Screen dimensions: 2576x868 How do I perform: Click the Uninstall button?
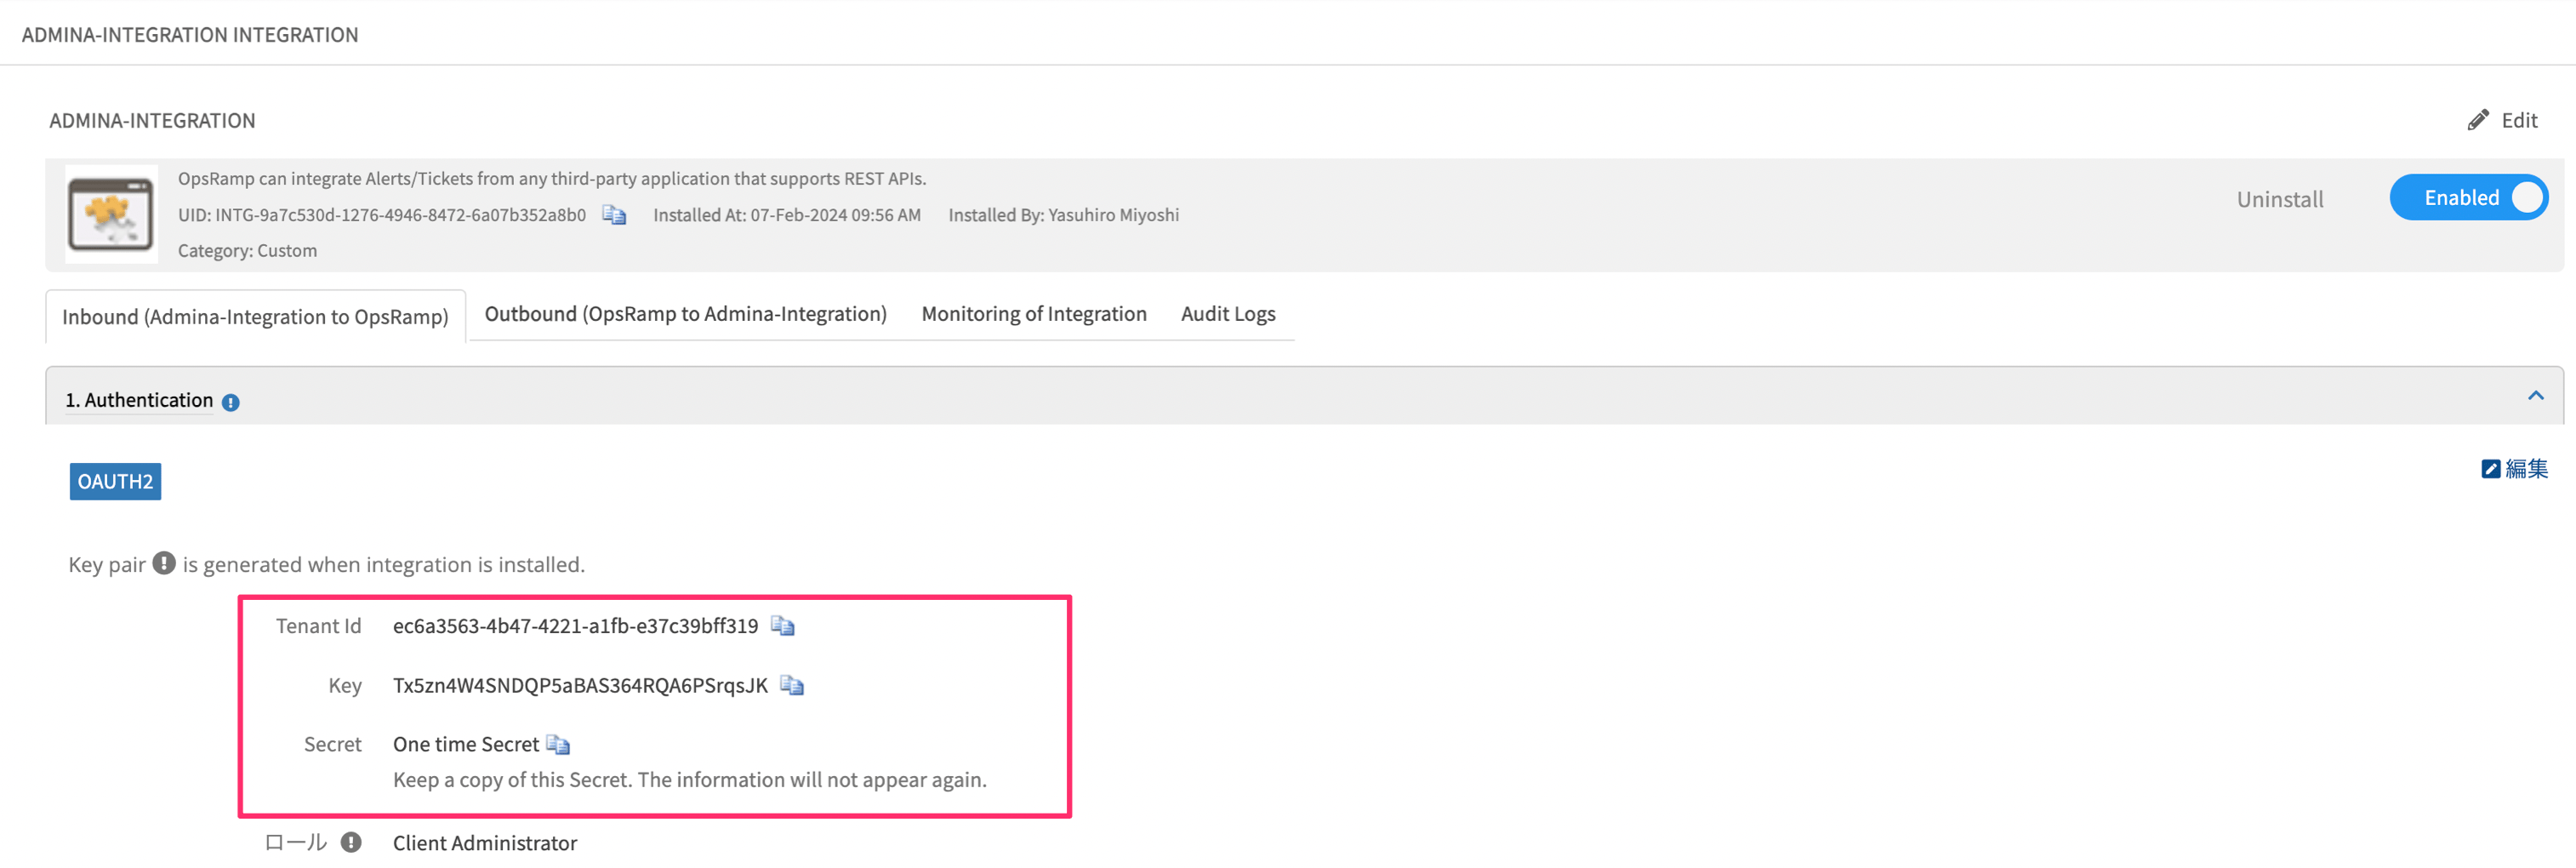2280,199
